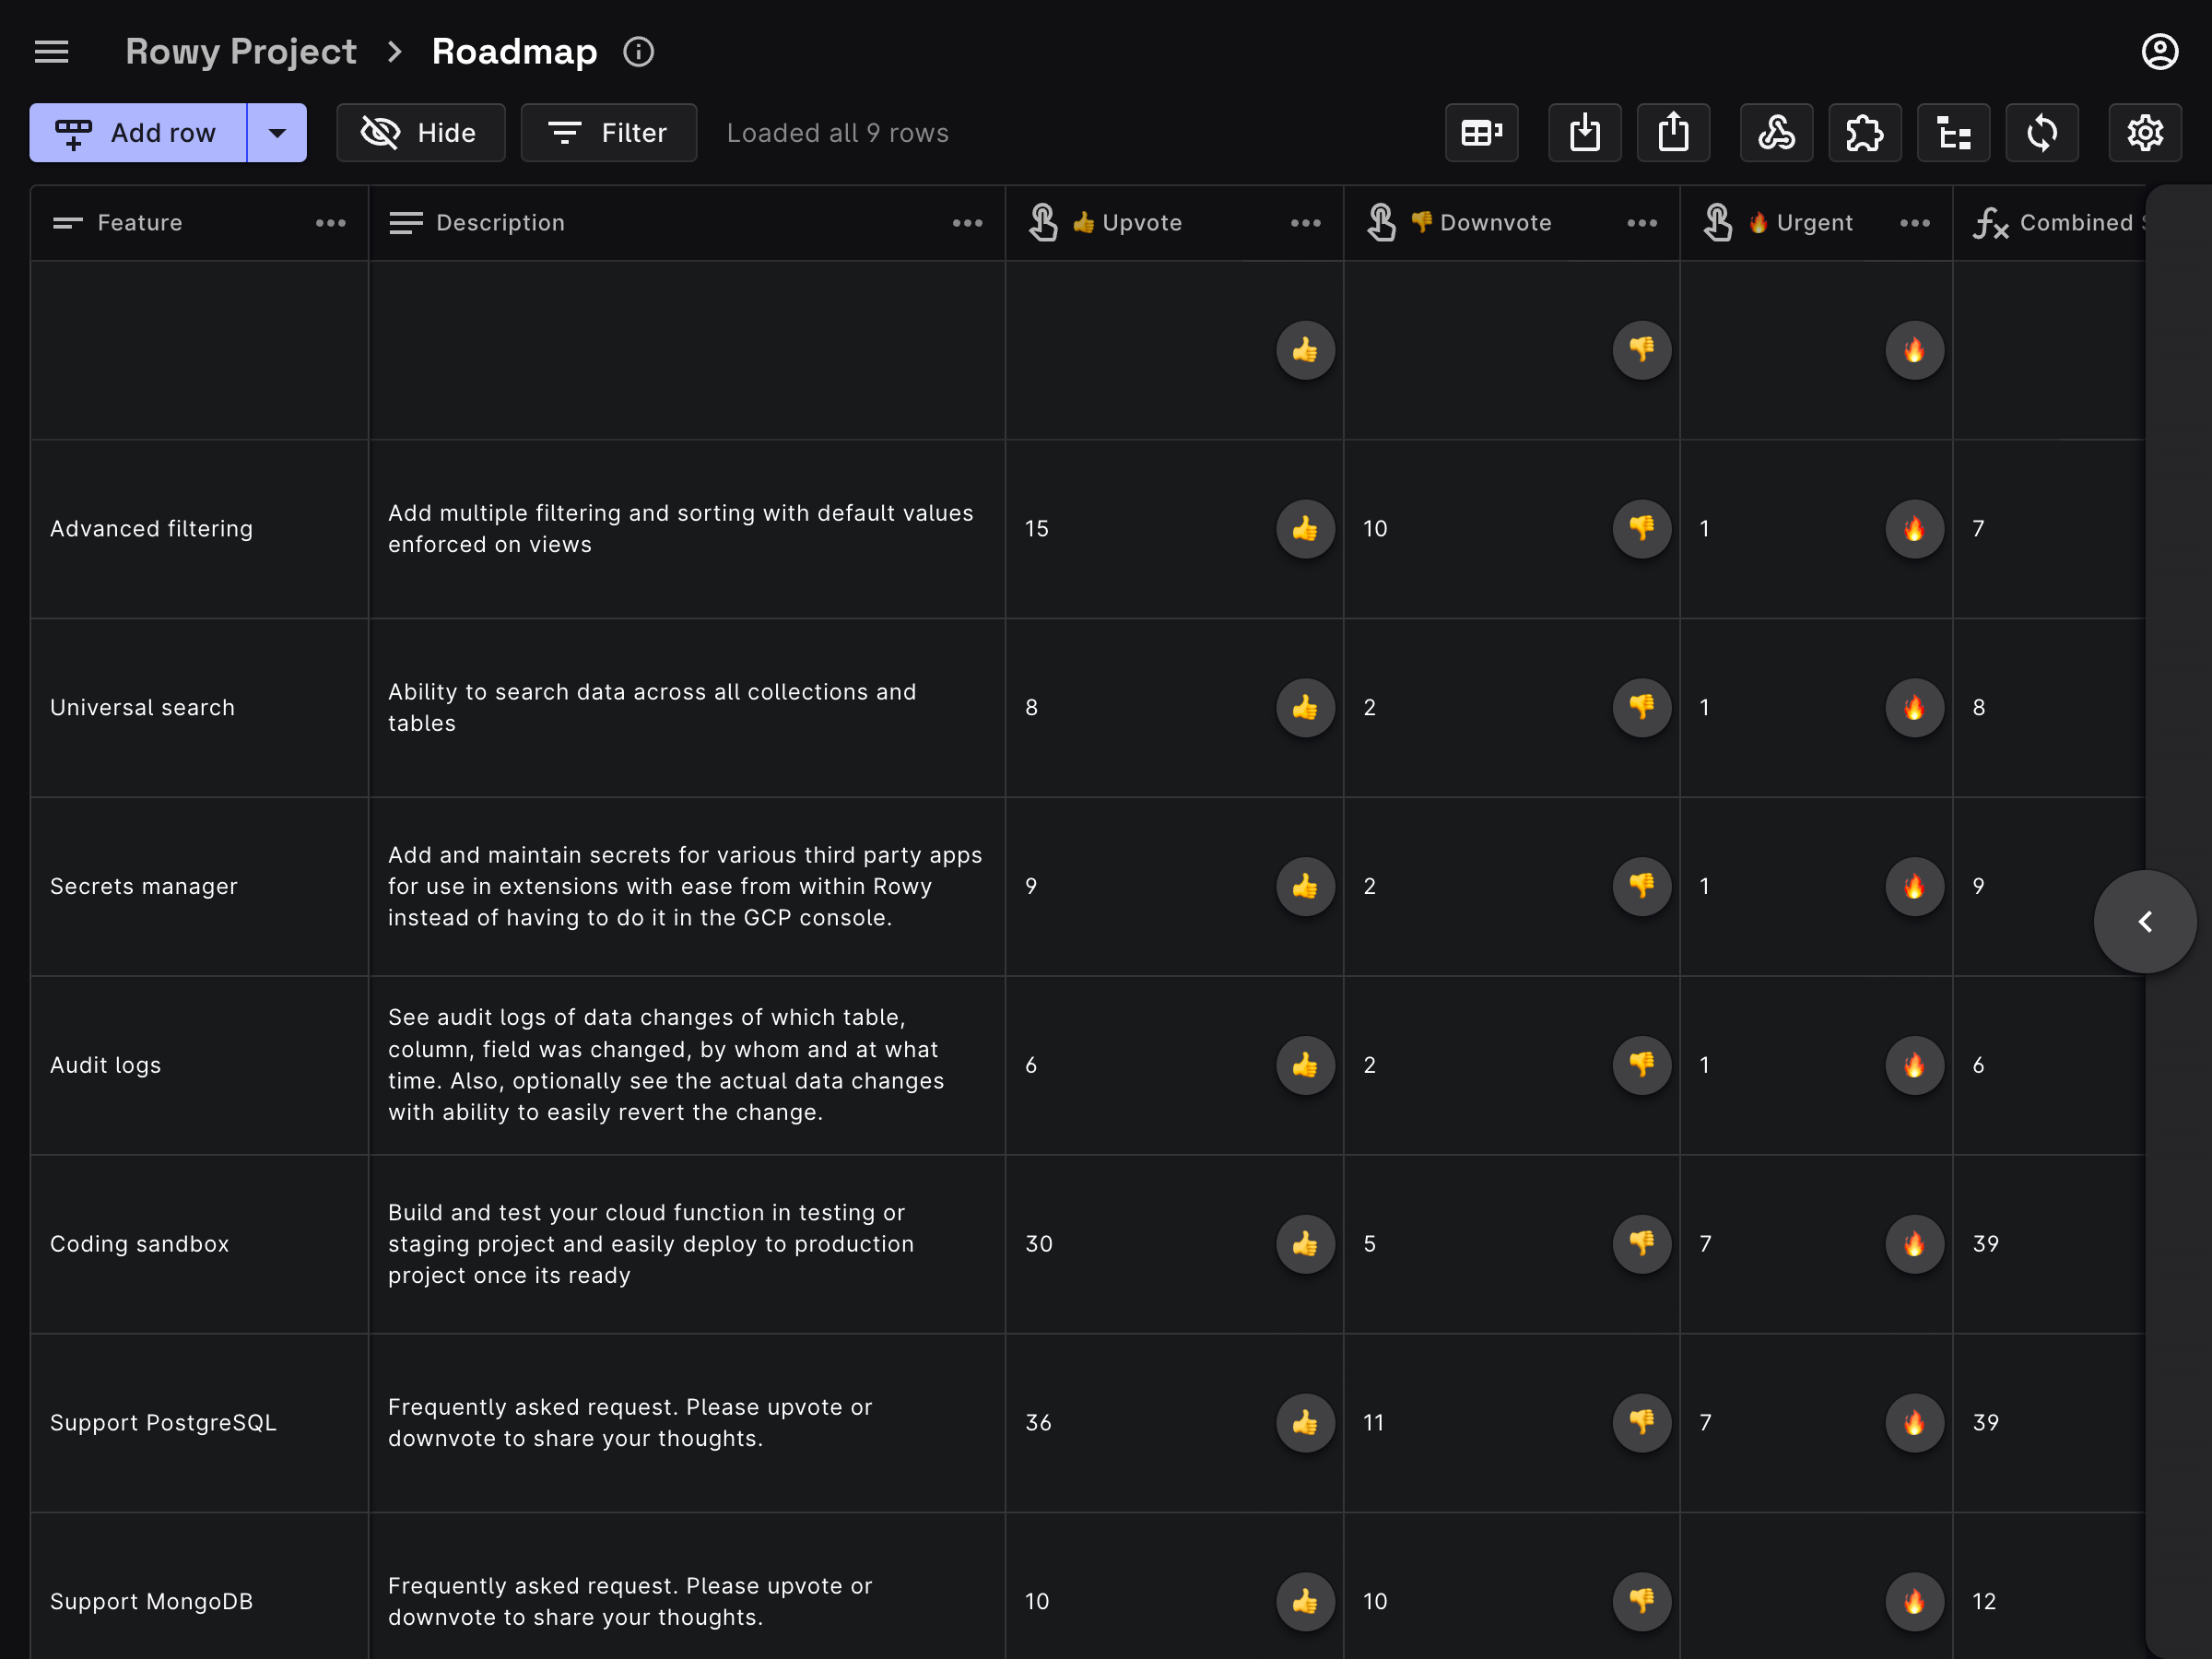Downvote the Advanced filtering feature
The width and height of the screenshot is (2212, 1659).
(x=1641, y=529)
